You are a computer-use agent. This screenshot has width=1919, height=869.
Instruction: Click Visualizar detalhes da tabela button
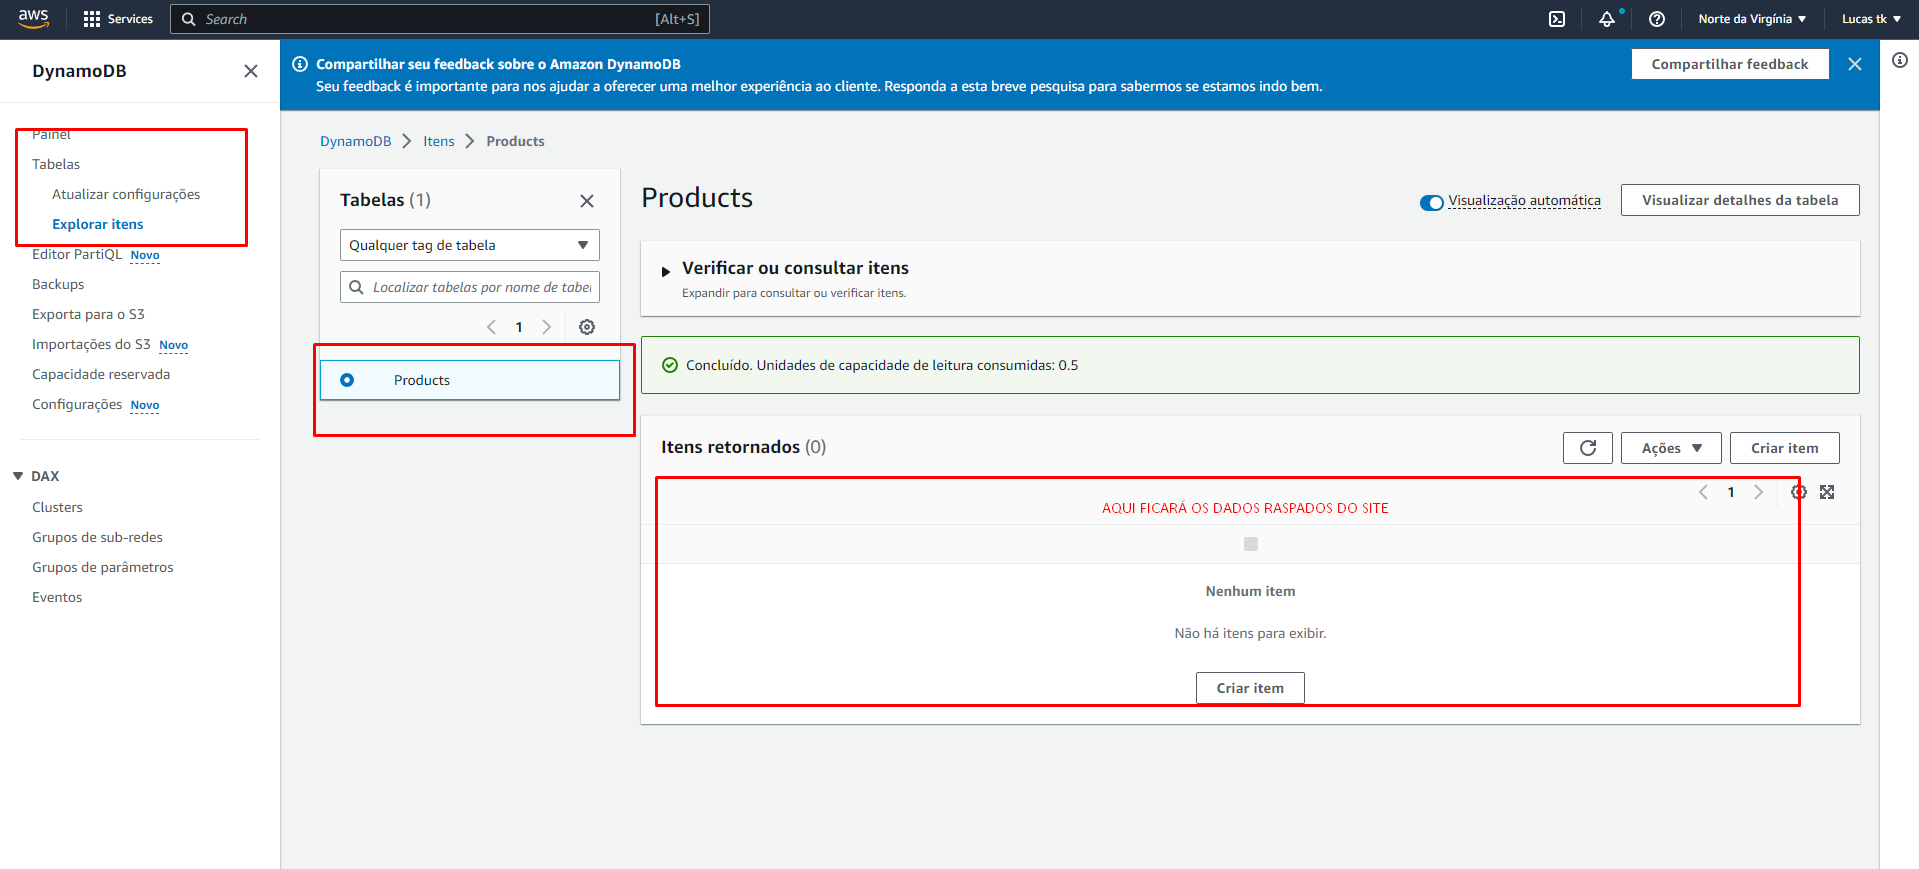pyautogui.click(x=1740, y=200)
